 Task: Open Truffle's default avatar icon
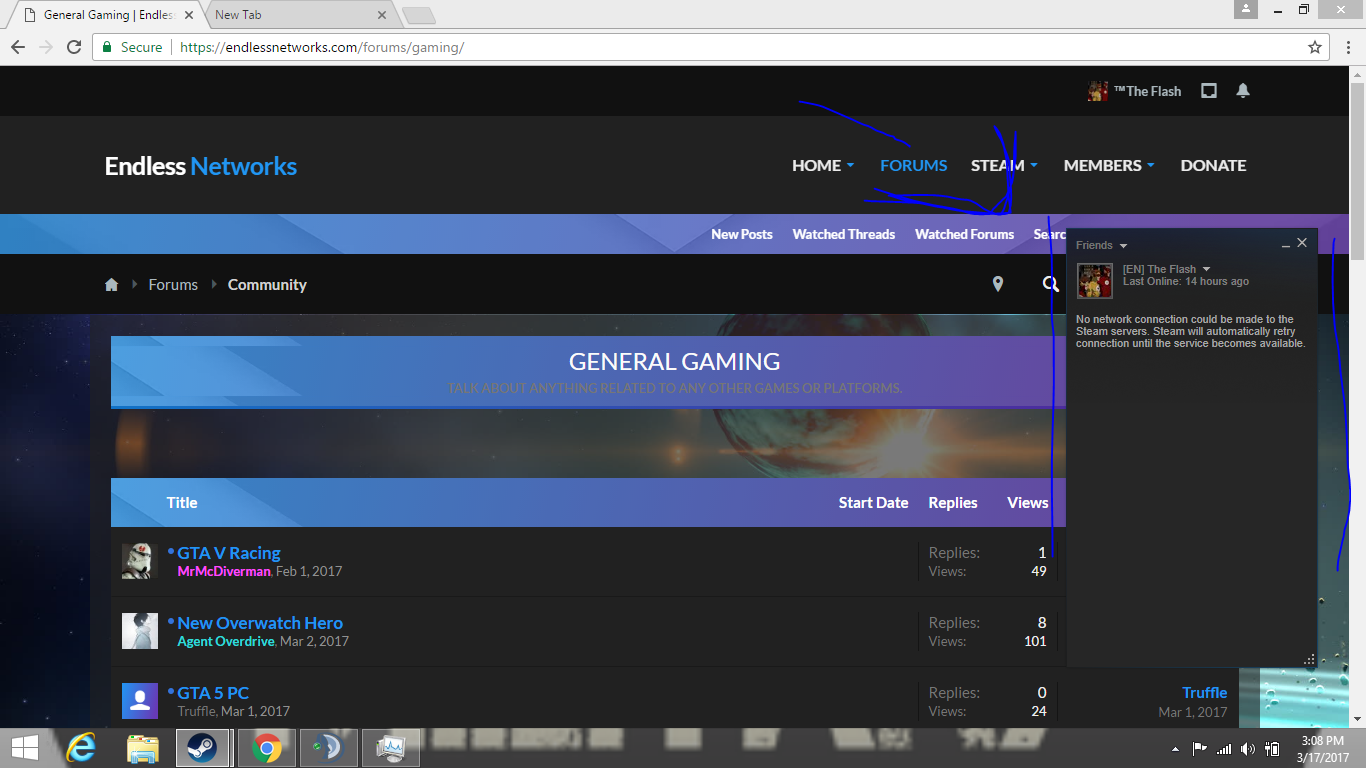click(x=140, y=701)
